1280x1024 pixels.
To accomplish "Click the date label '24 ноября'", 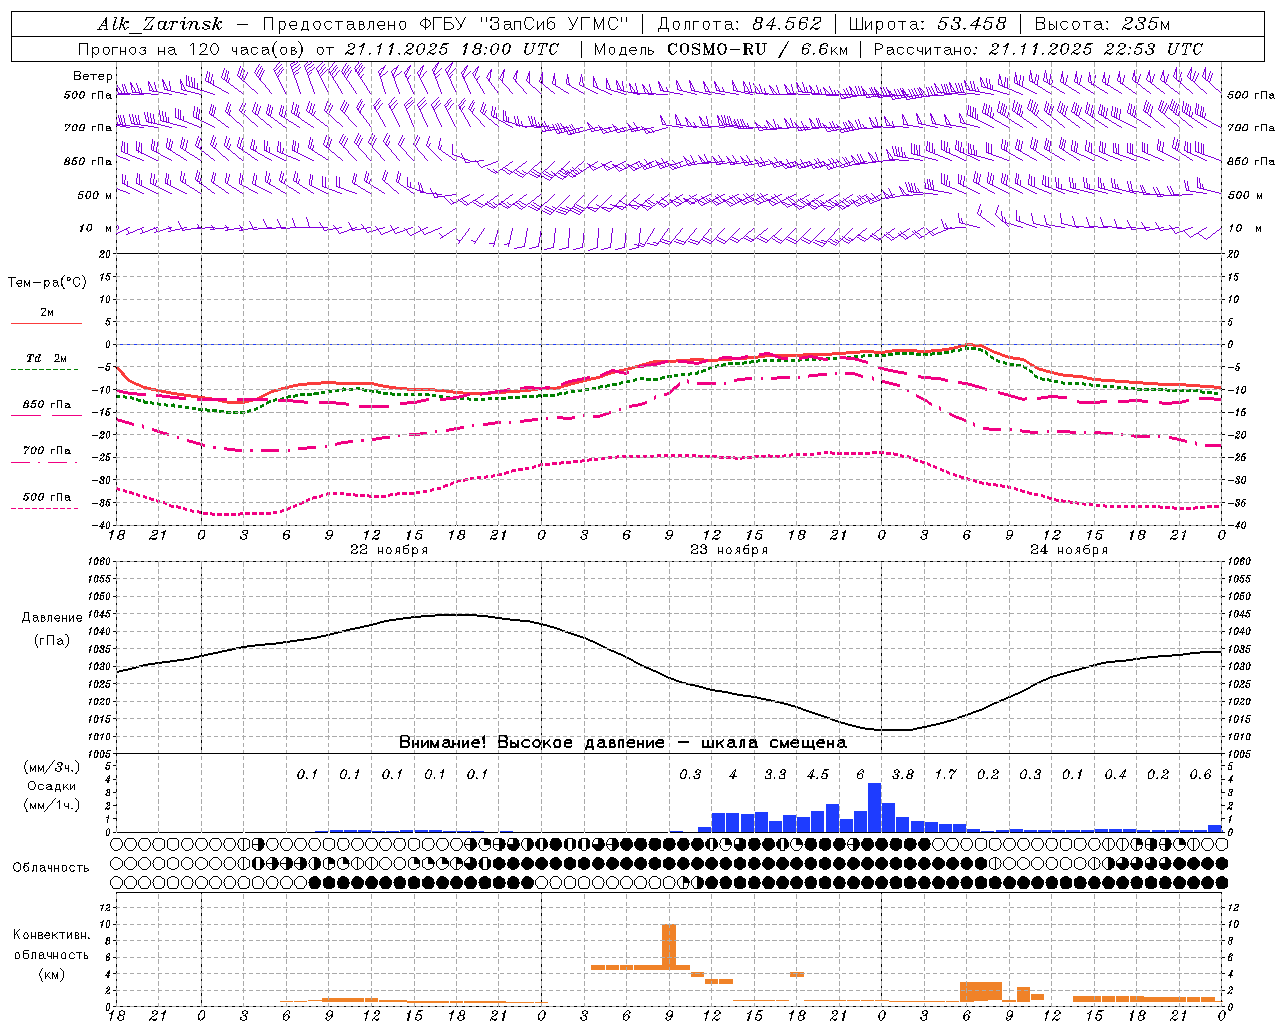I will coord(1069,550).
